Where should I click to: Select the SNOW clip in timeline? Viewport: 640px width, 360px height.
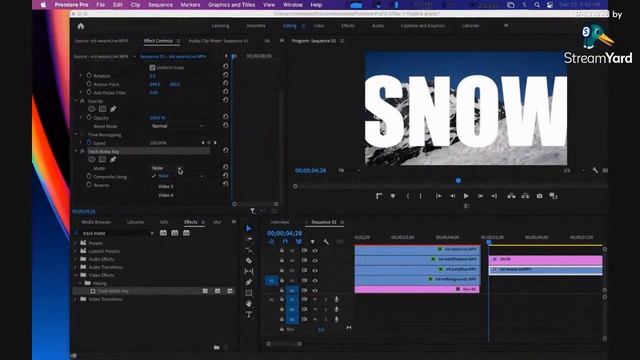point(546,260)
